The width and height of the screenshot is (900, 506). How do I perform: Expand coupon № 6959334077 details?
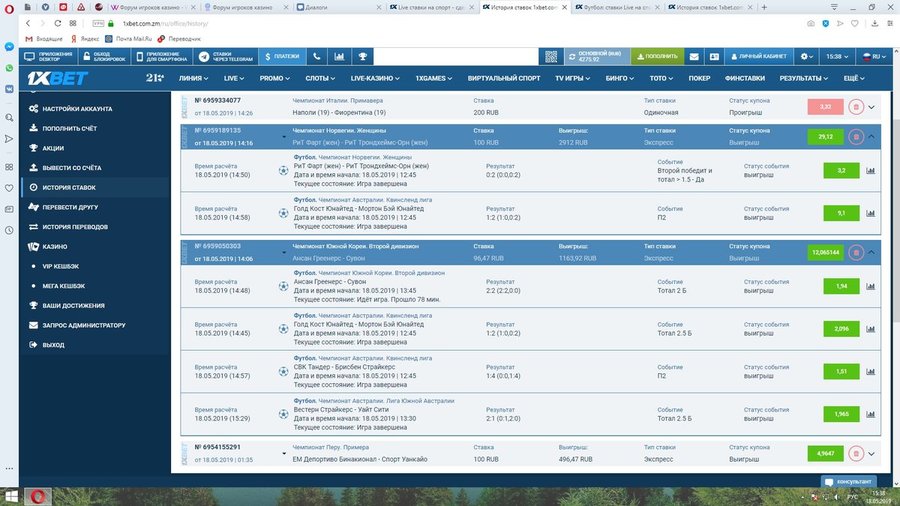click(x=871, y=107)
